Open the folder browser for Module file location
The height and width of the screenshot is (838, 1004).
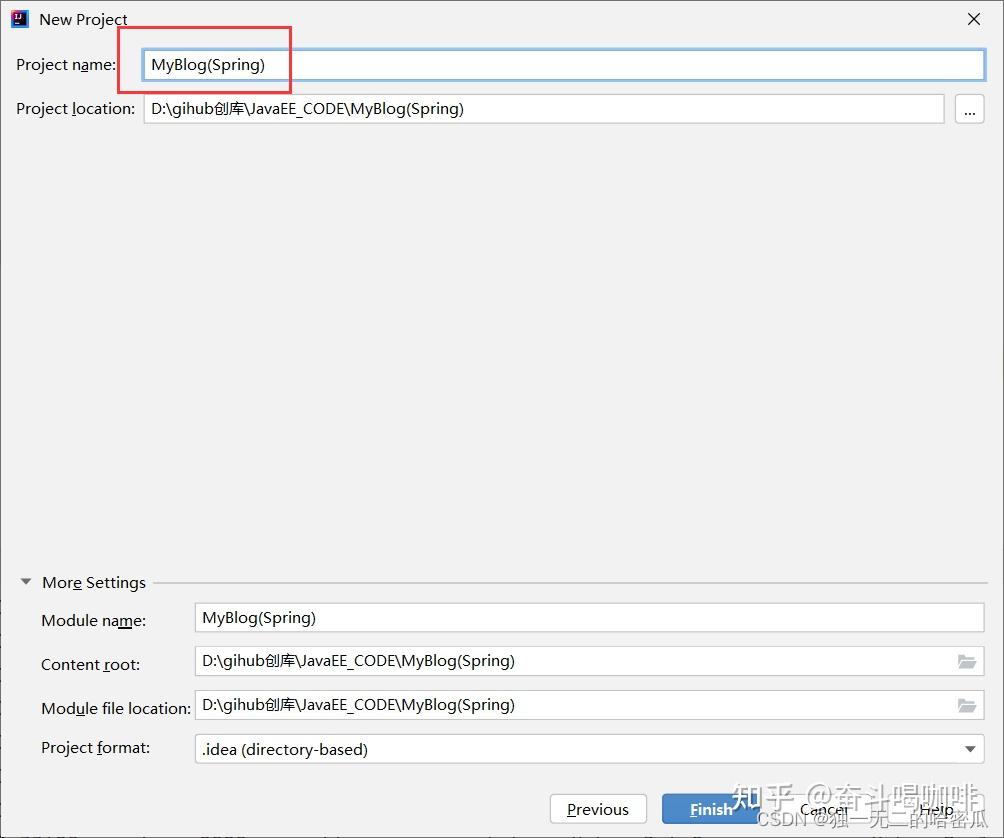click(966, 705)
